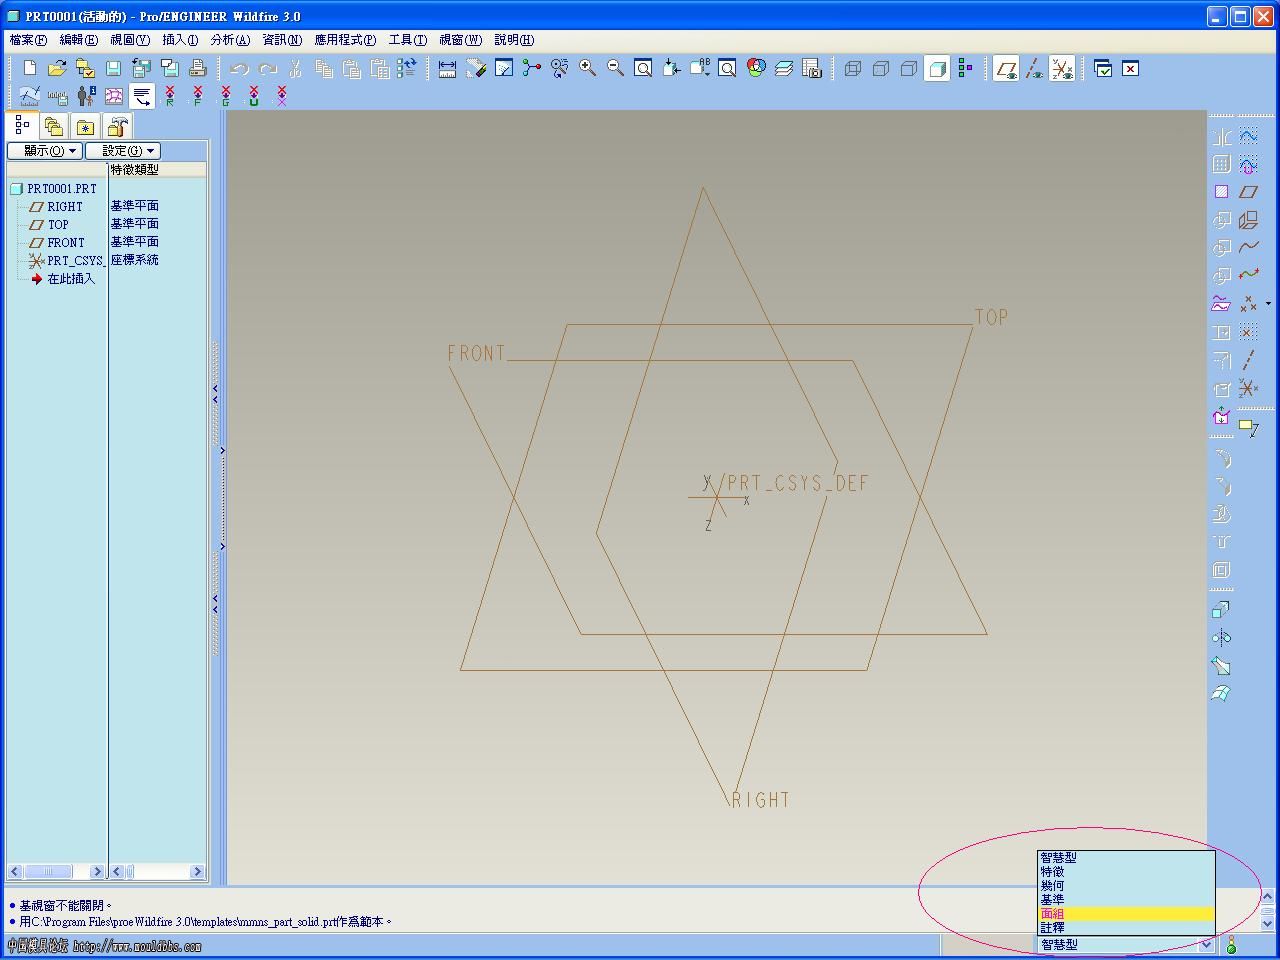This screenshot has width=1280, height=960.
Task: Click the extrude tool icon
Action: point(1221,610)
